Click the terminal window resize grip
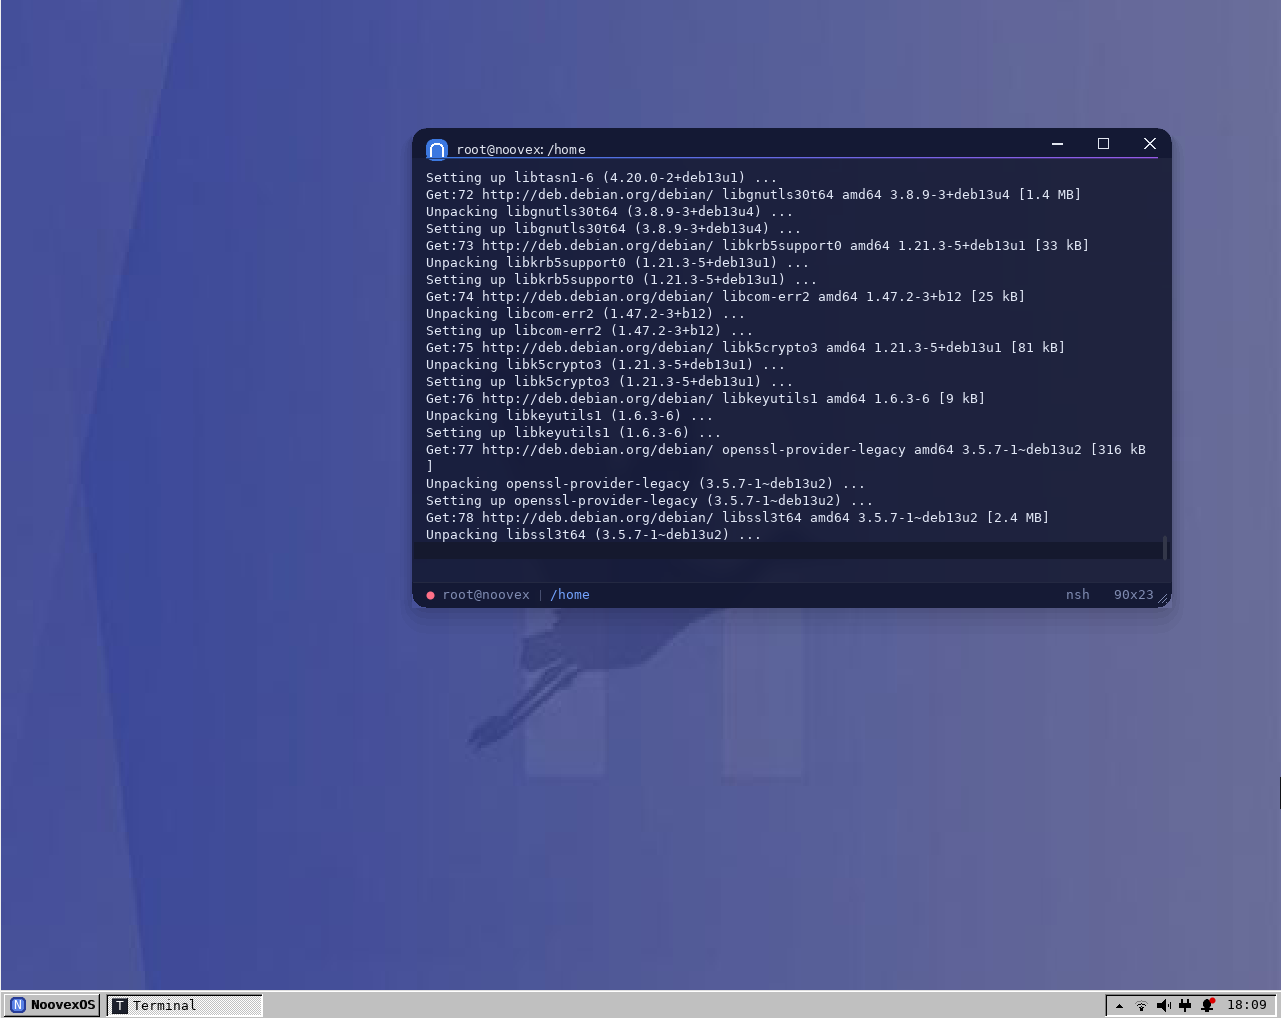Image resolution: width=1281 pixels, height=1018 pixels. (1163, 599)
